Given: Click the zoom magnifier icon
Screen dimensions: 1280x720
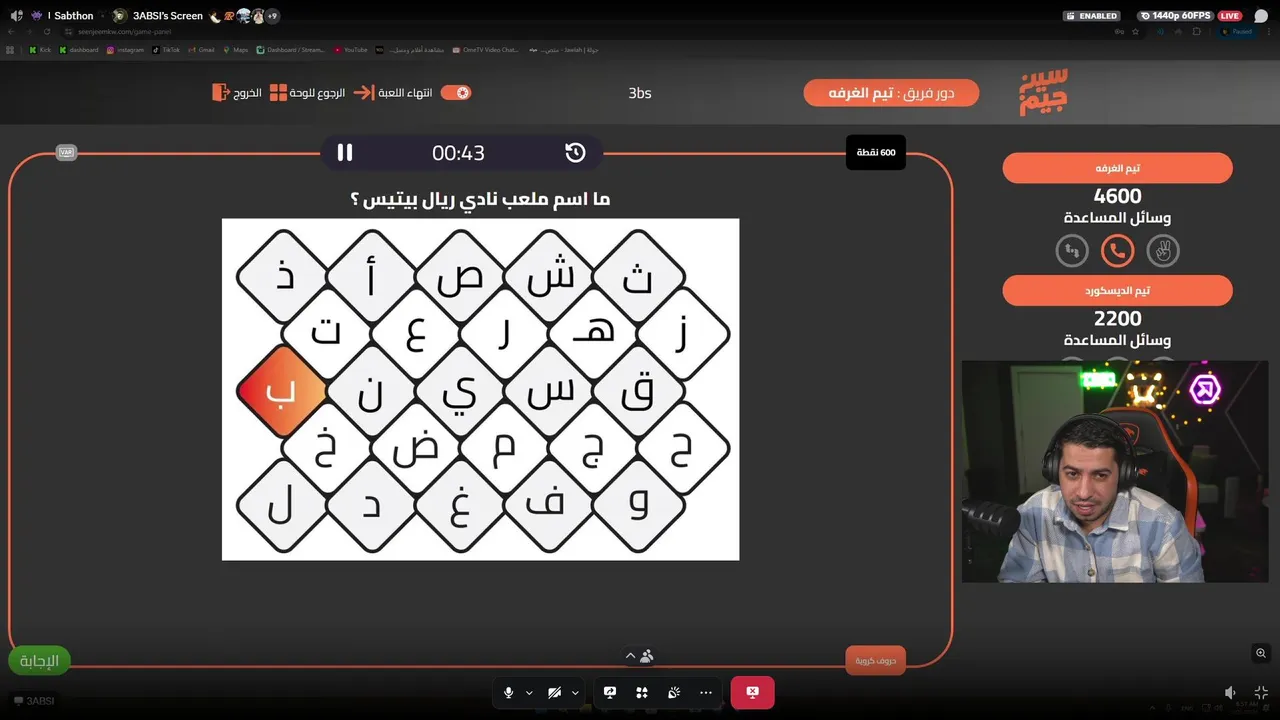Looking at the screenshot, I should click(x=1261, y=653).
